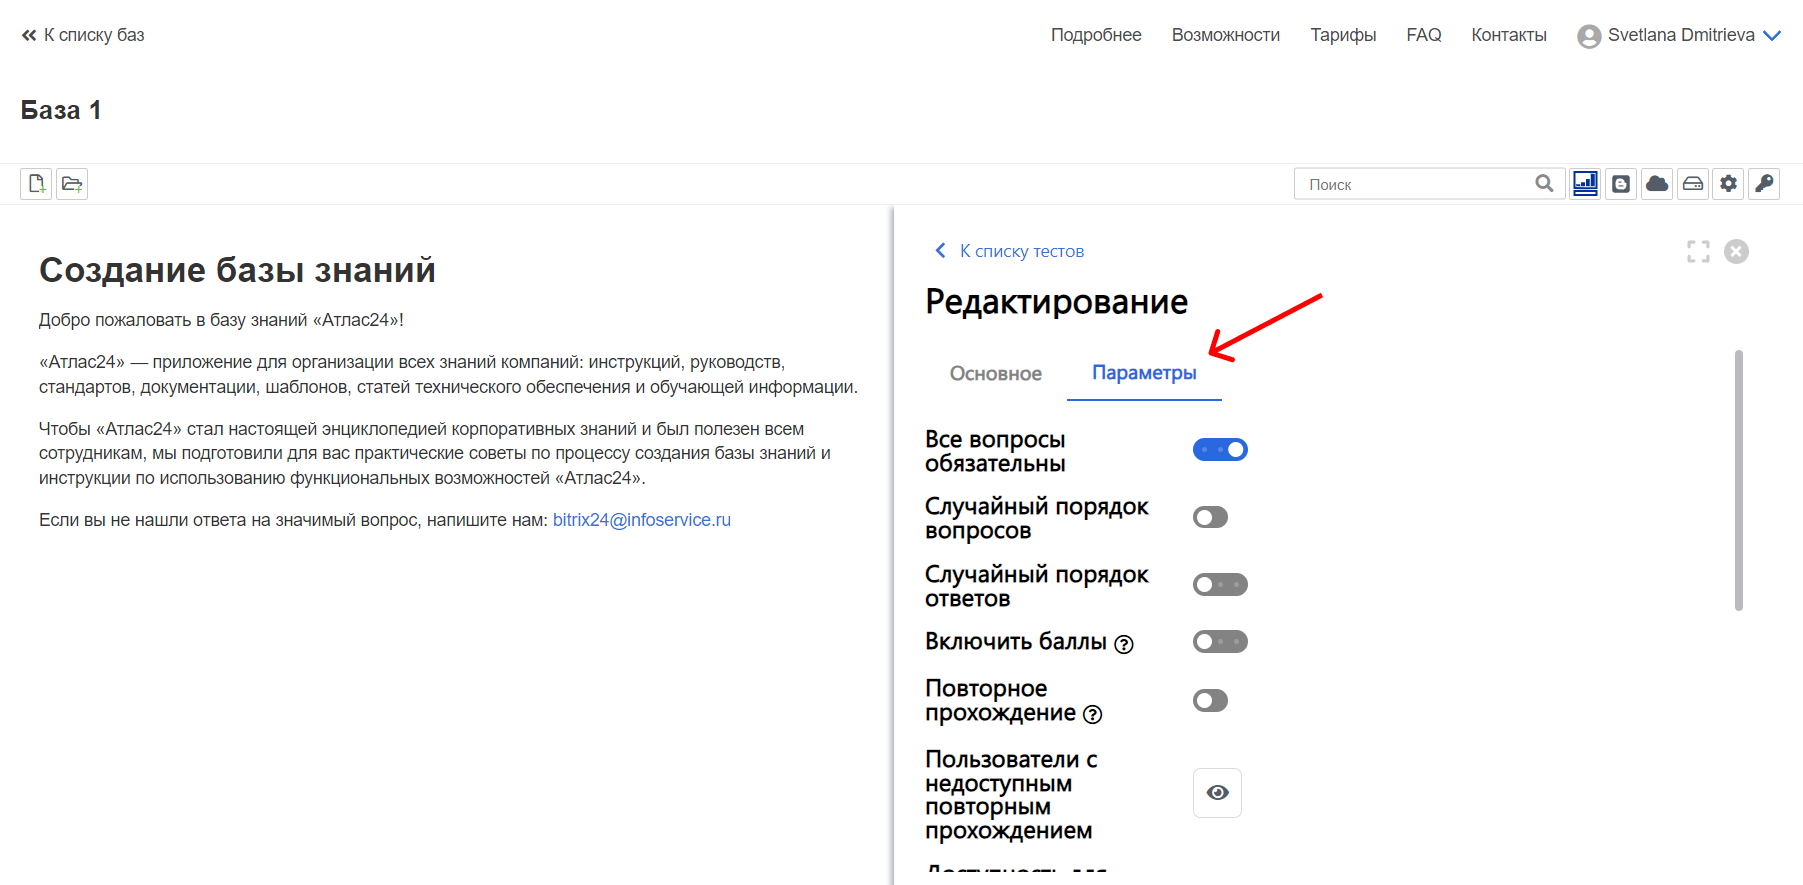View users with unavailable retake eye button
Viewport: 1803px width, 885px height.
tap(1217, 793)
